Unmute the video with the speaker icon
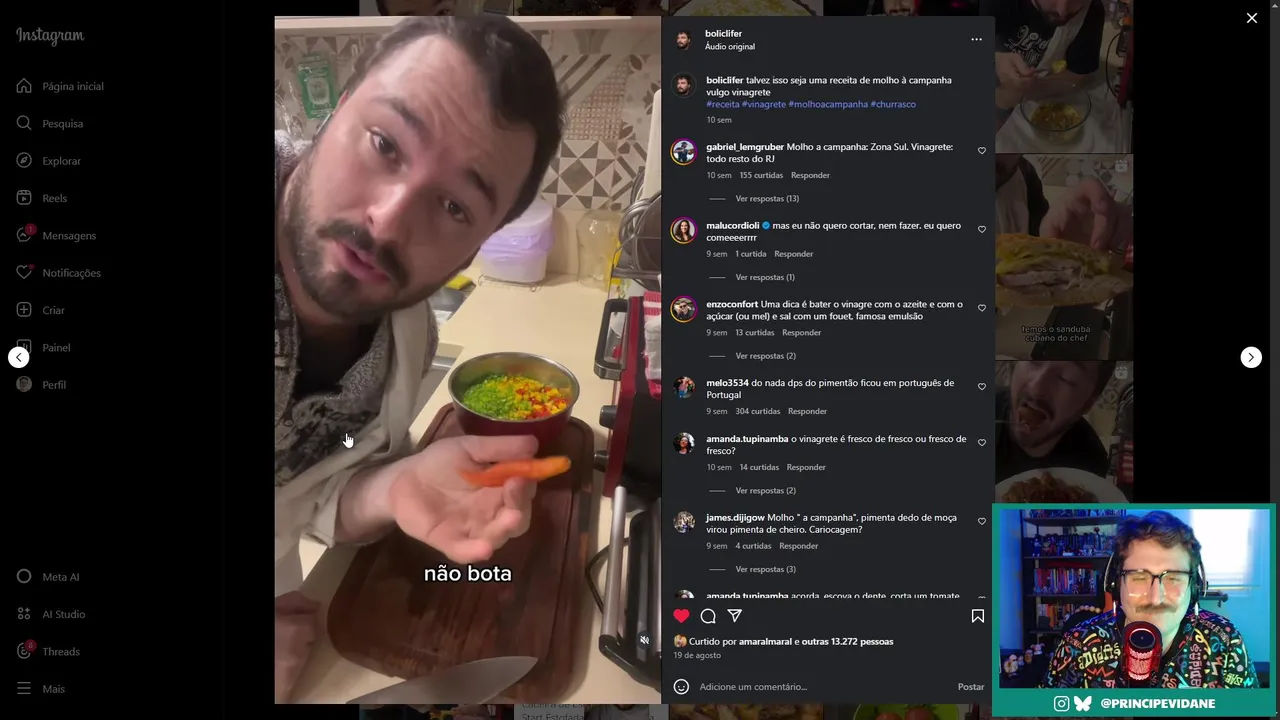This screenshot has width=1280, height=720. [x=644, y=640]
